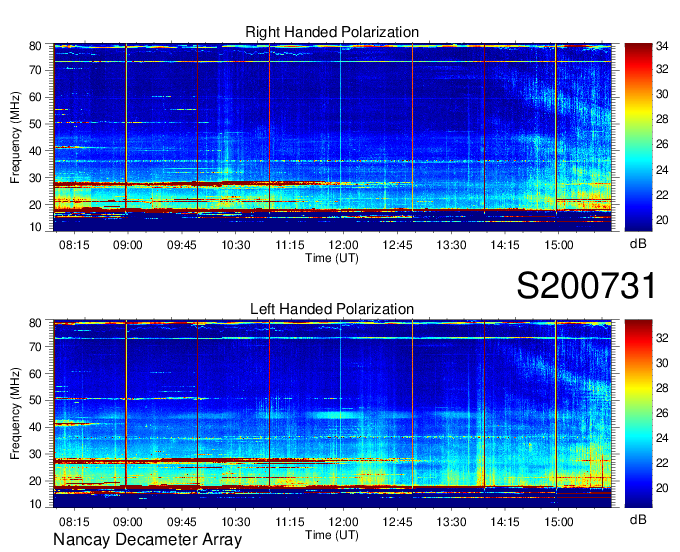
Task: Click the 13:30 time tick under Right Handed plot
Action: (451, 245)
